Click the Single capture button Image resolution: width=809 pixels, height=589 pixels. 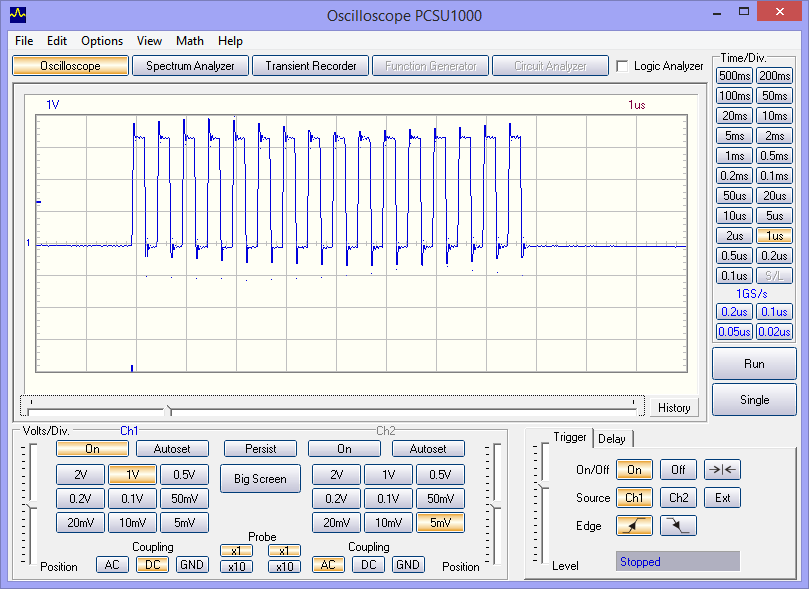point(754,400)
